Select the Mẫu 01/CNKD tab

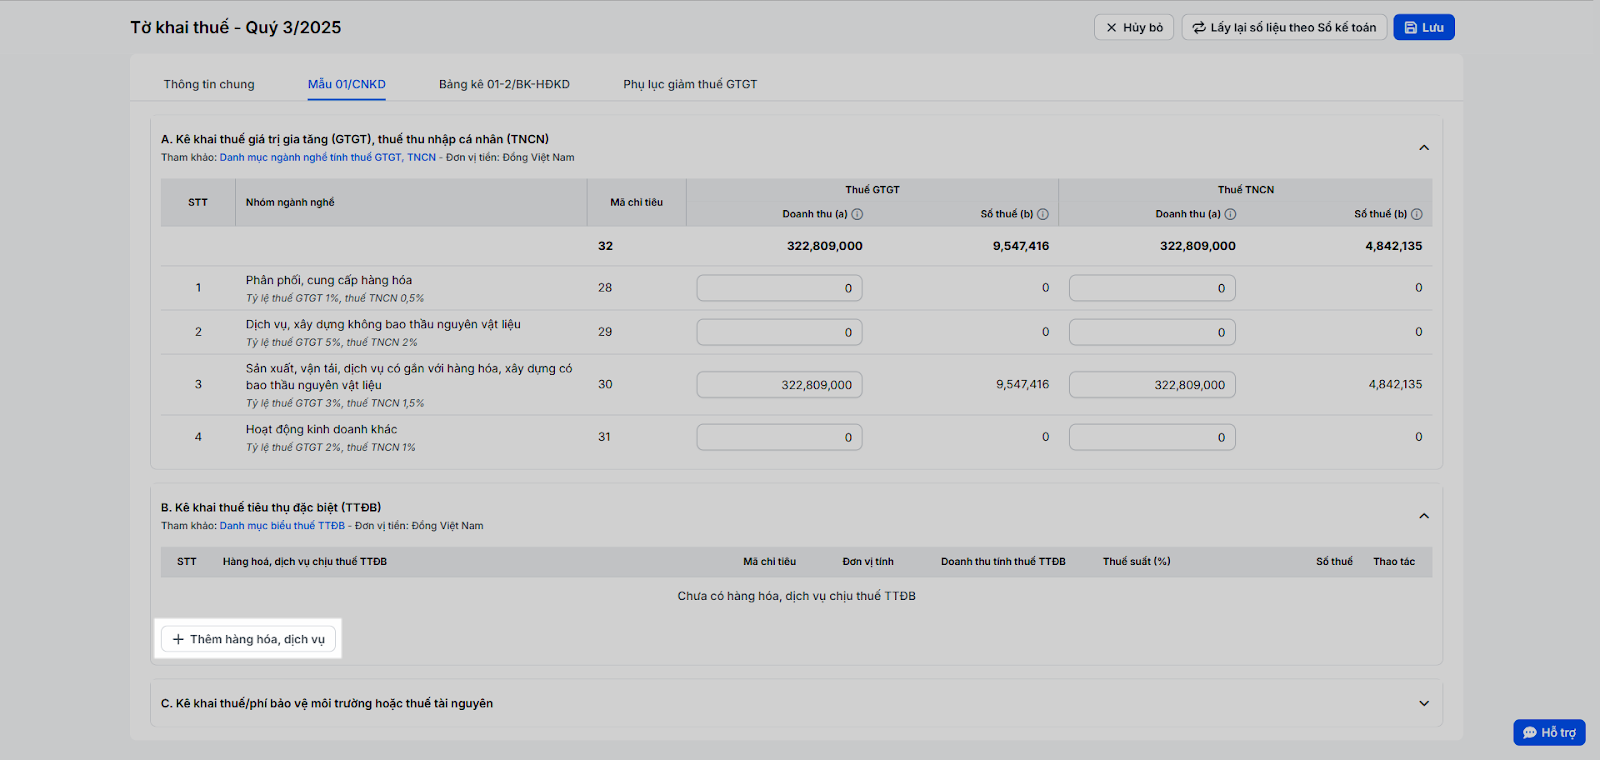point(347,84)
